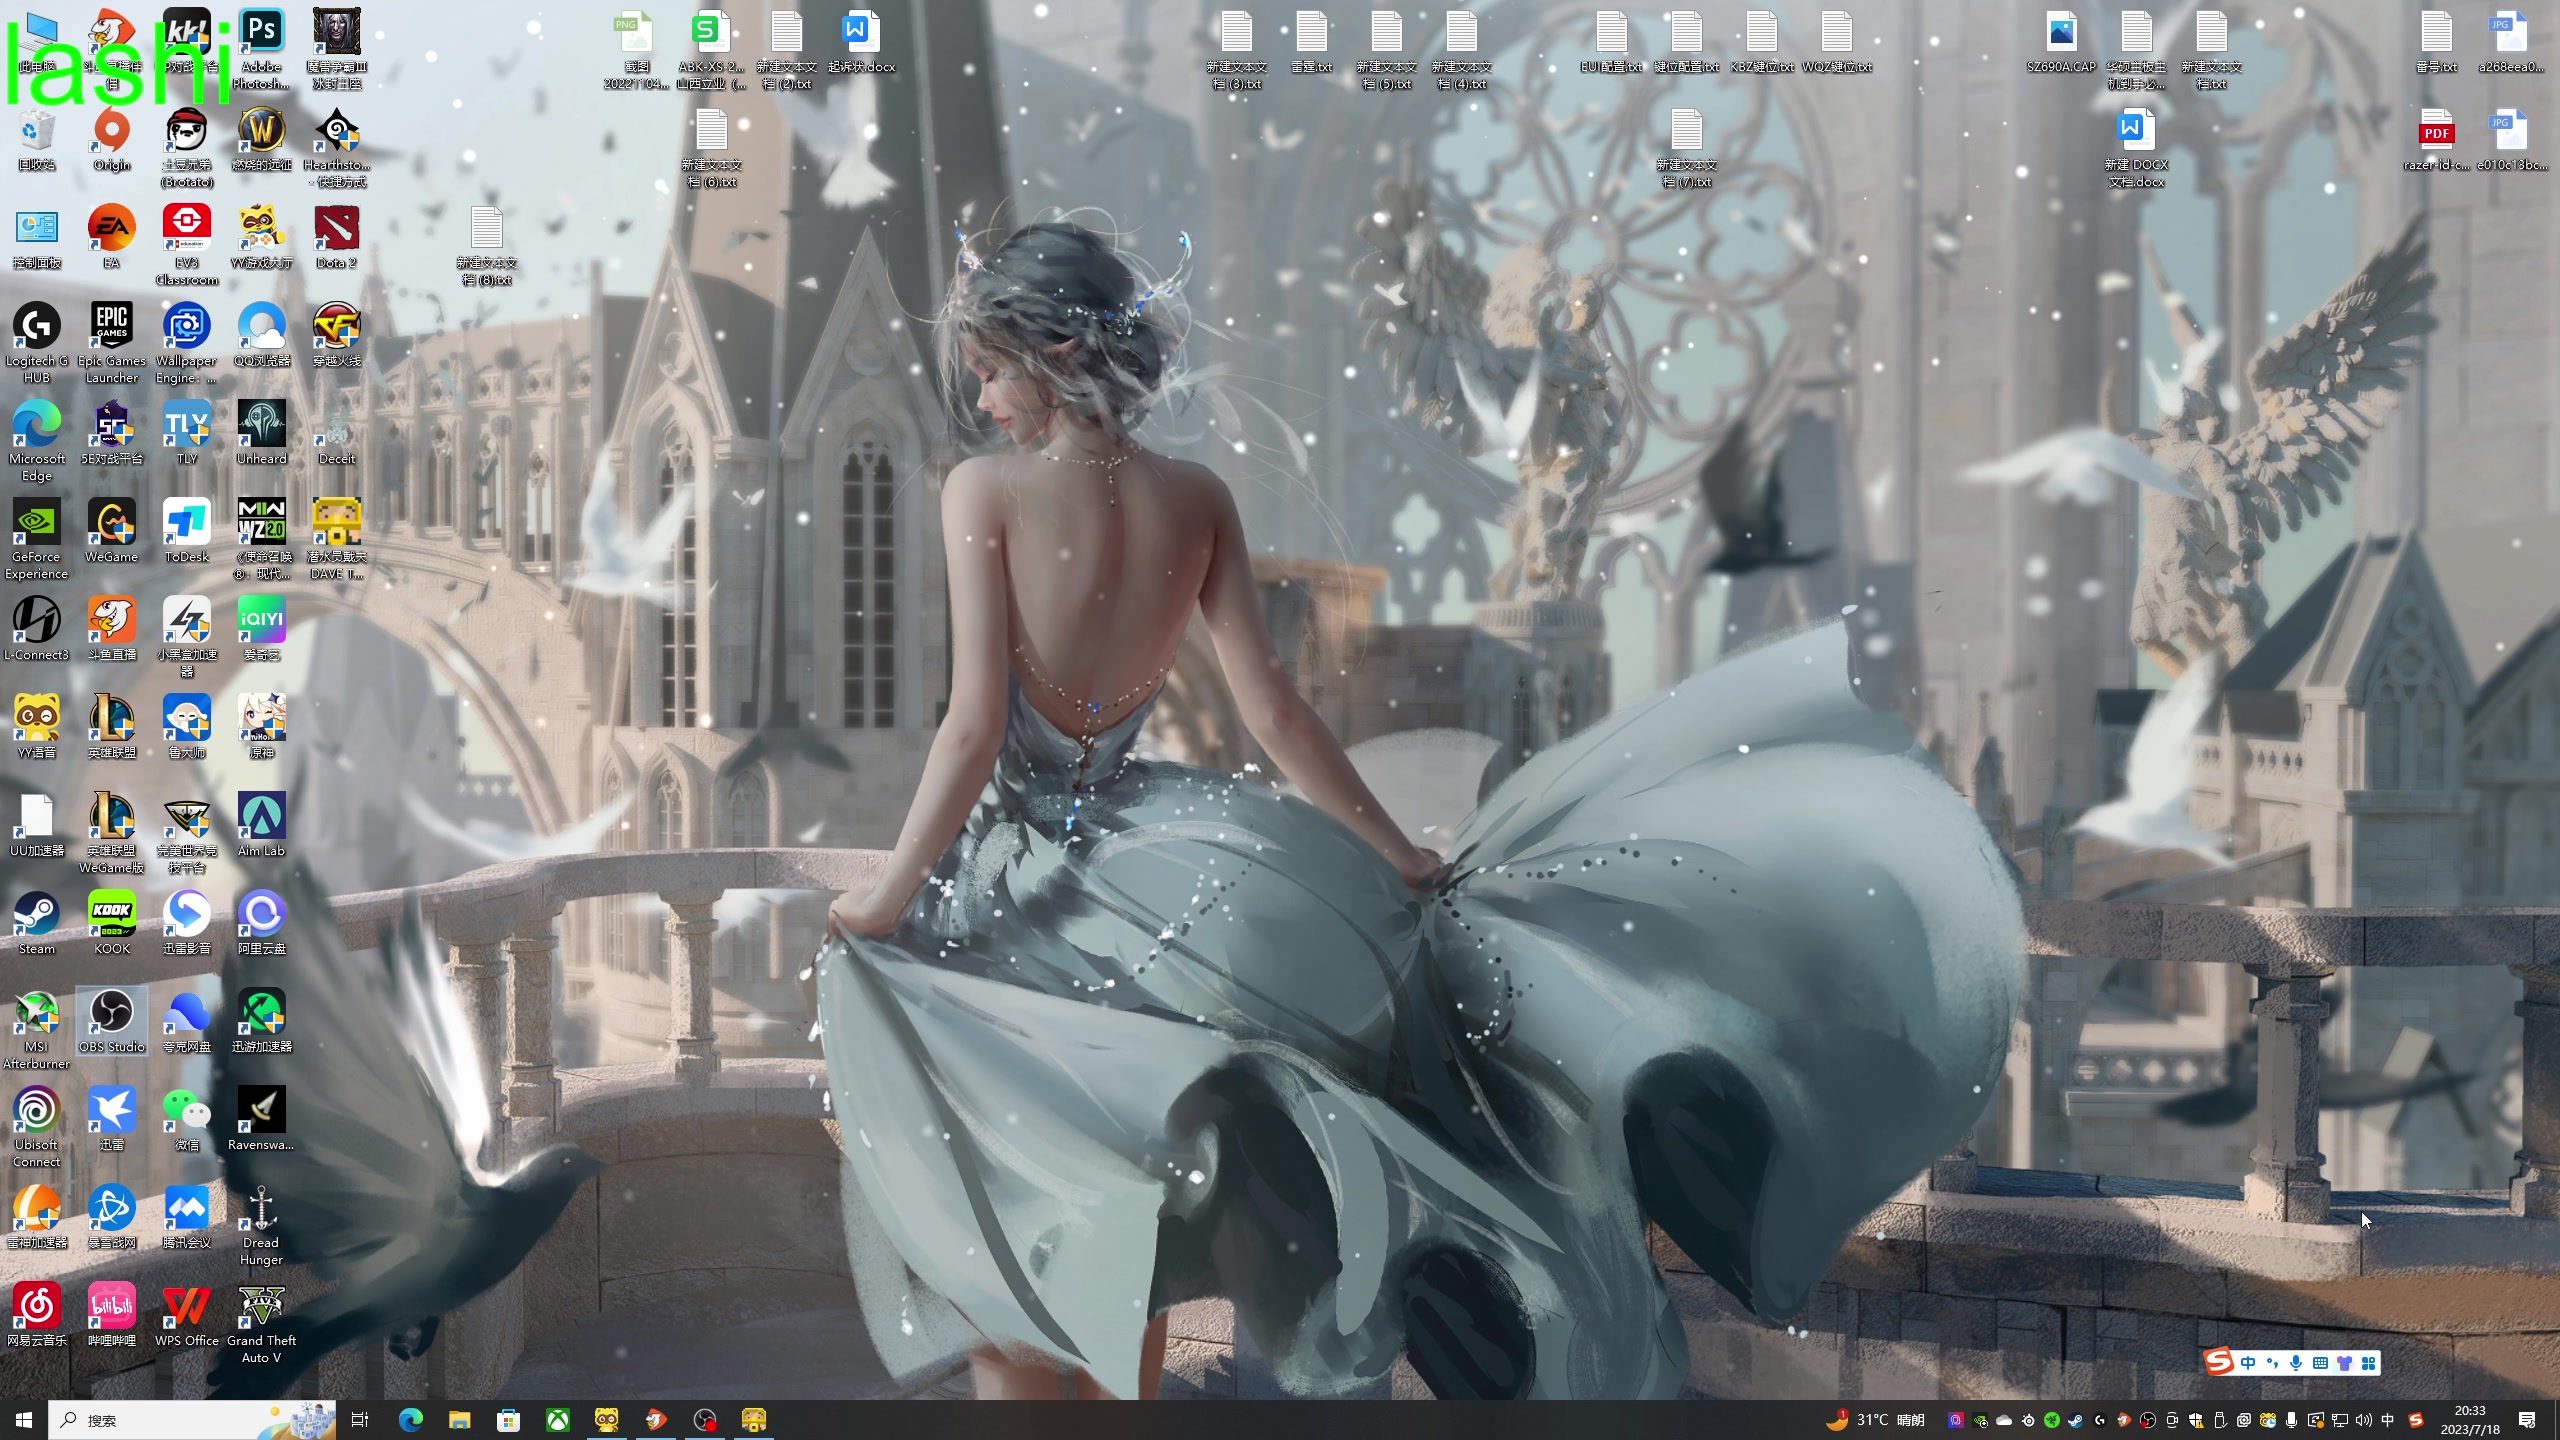Open the Aim Lab shortcut
The image size is (2560, 1440).
pyautogui.click(x=261, y=825)
